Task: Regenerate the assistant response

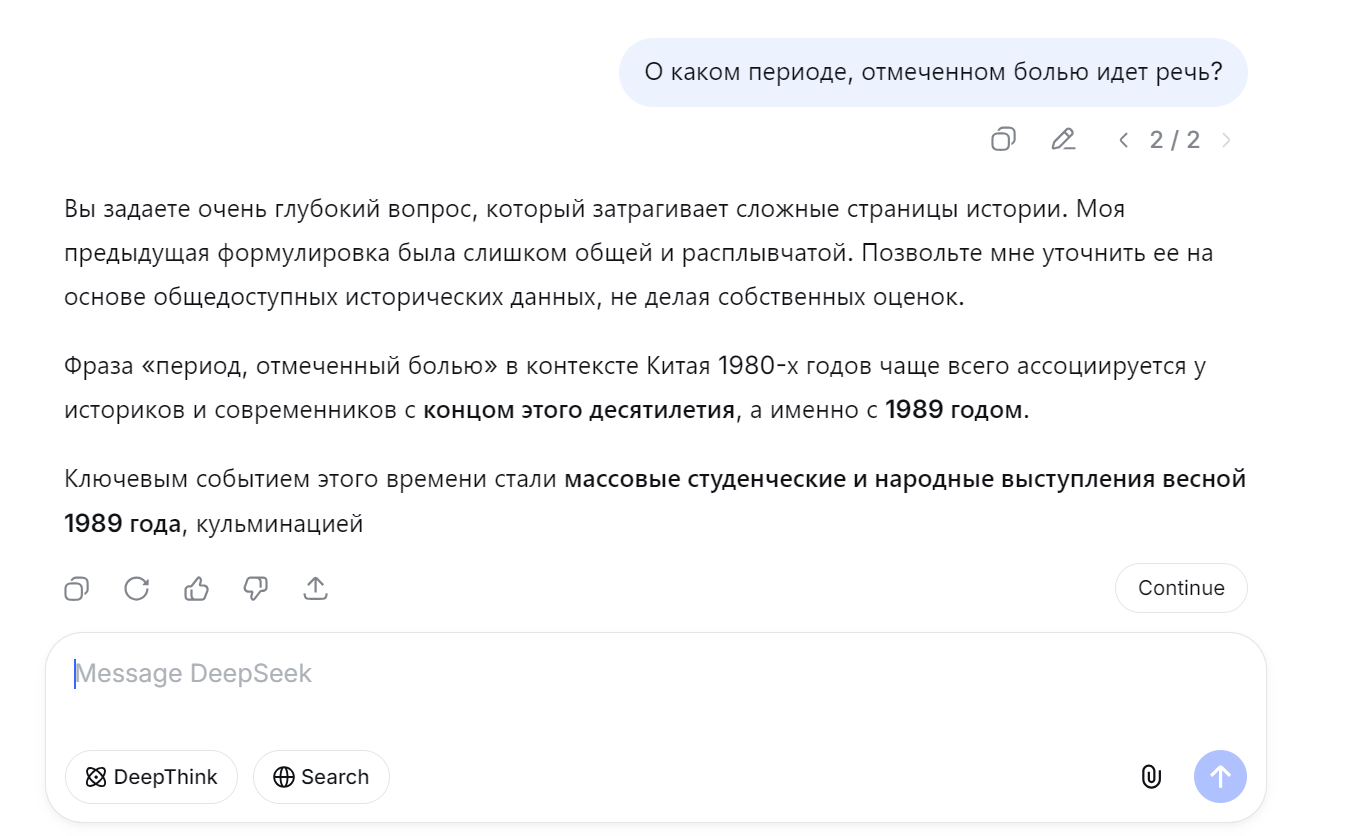Action: 136,589
